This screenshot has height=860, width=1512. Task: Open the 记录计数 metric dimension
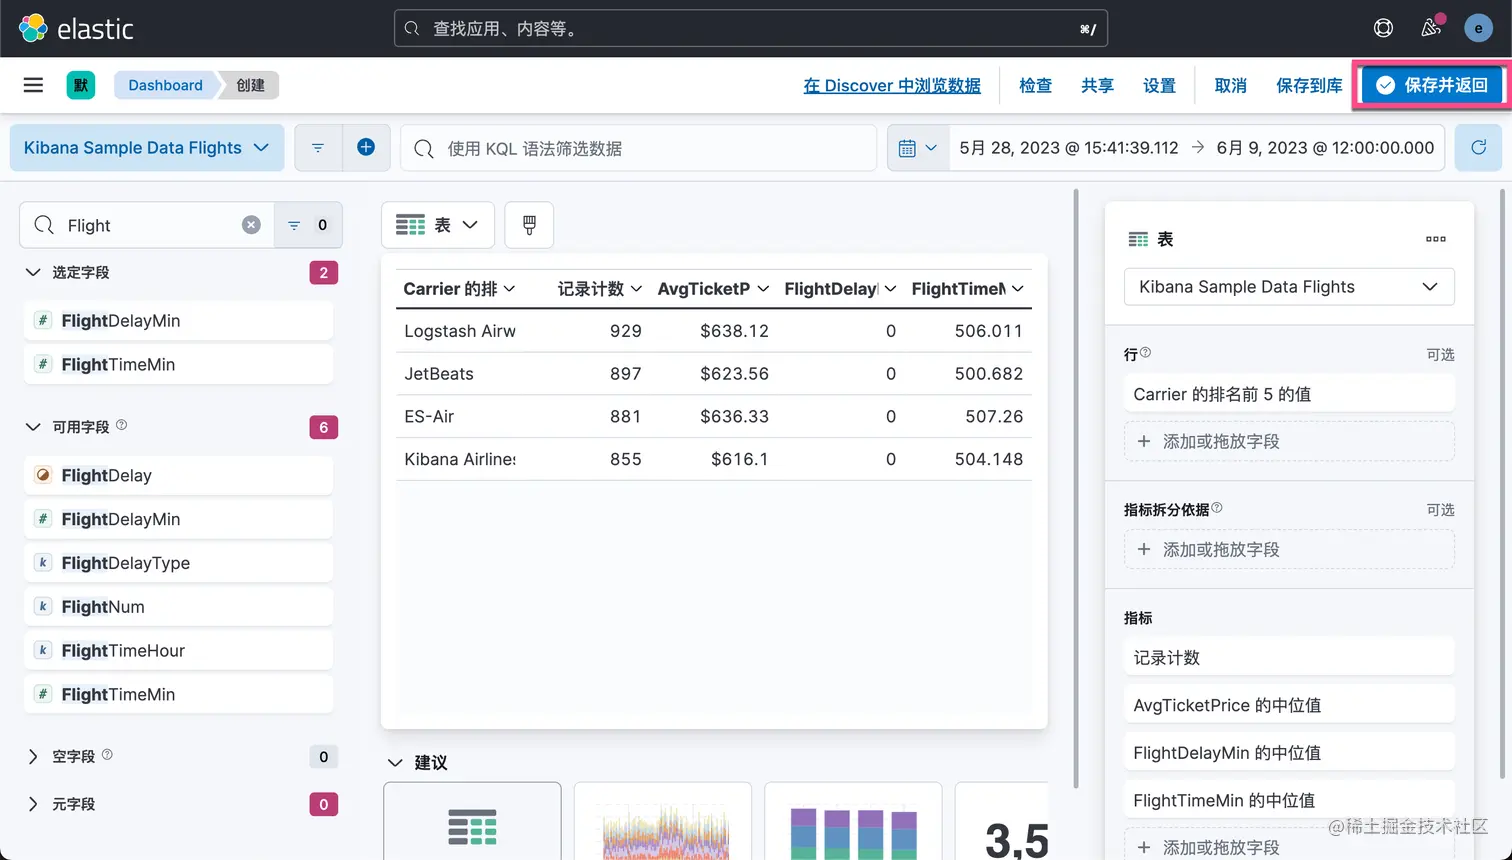(x=1289, y=658)
